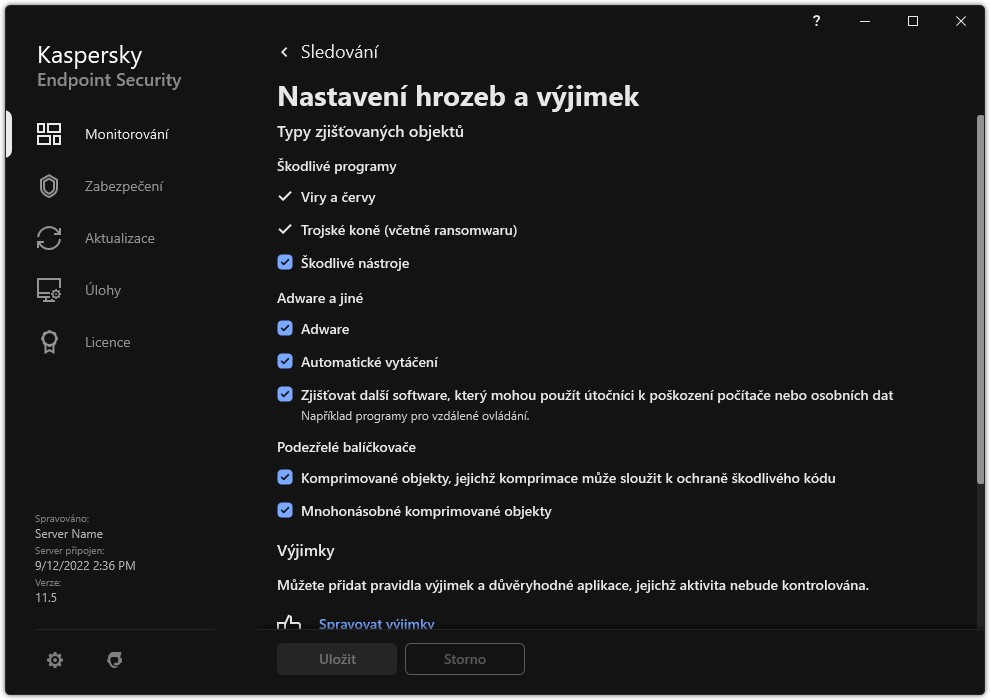The height and width of the screenshot is (700, 990).
Task: Disable the Škodlivé nástroje checkbox
Action: point(285,263)
